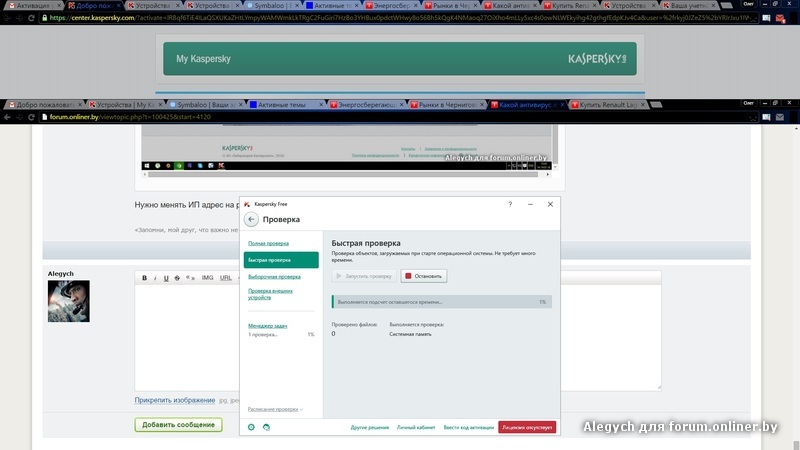Insert quote marks in forum editor
The width and height of the screenshot is (800, 450).
tap(190, 278)
